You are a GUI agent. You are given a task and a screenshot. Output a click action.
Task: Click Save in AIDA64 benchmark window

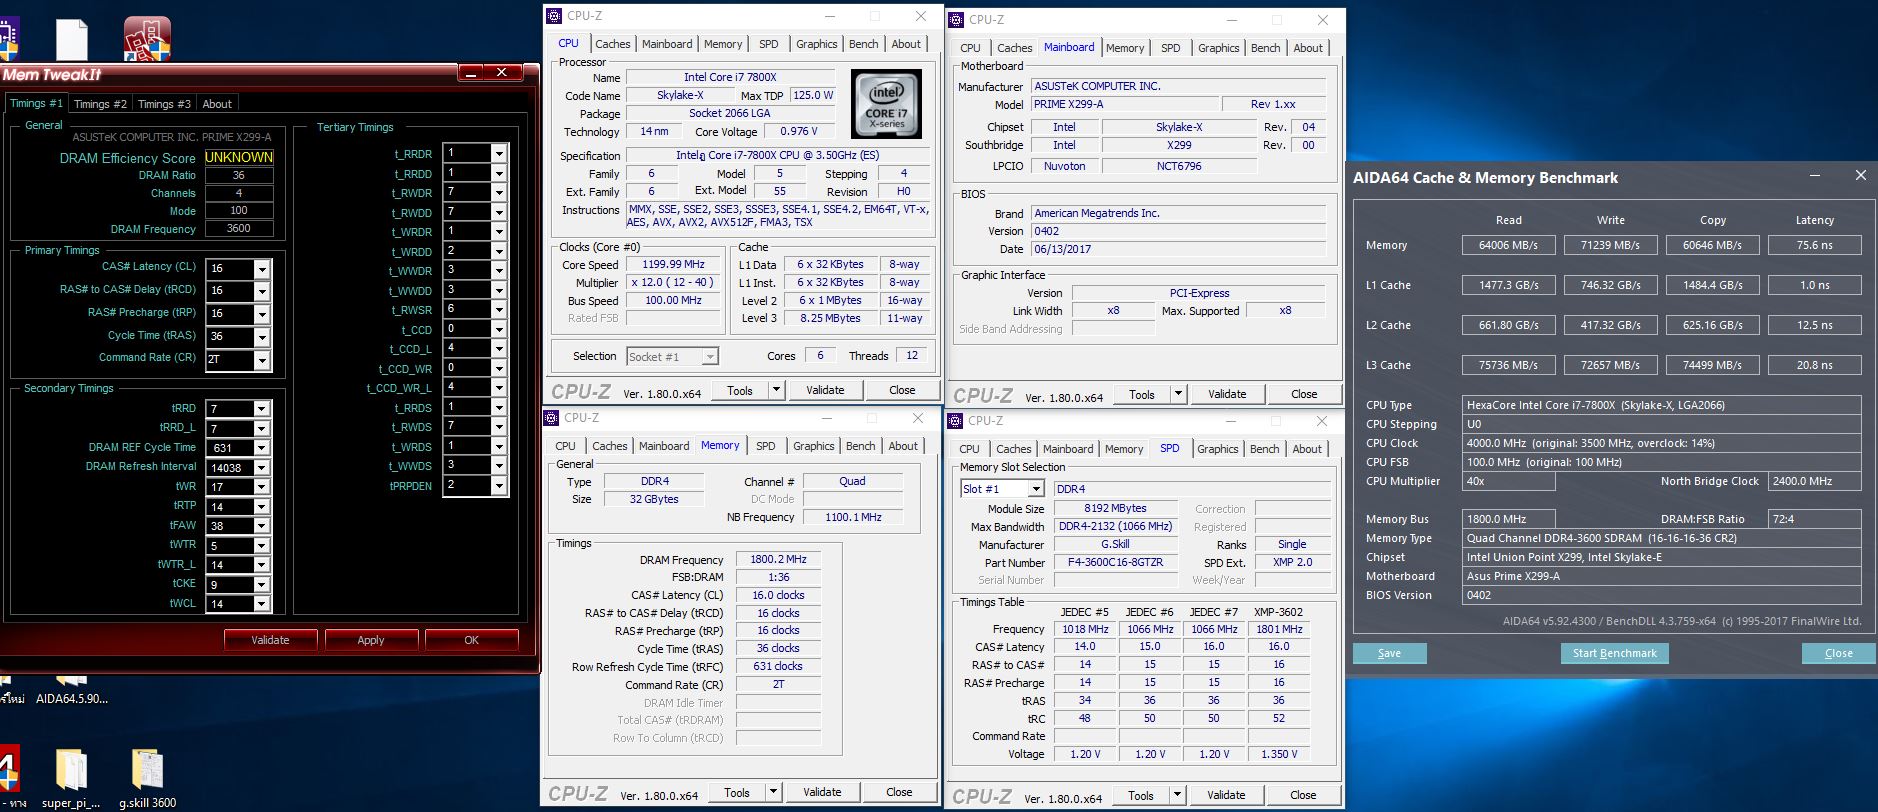(1389, 653)
